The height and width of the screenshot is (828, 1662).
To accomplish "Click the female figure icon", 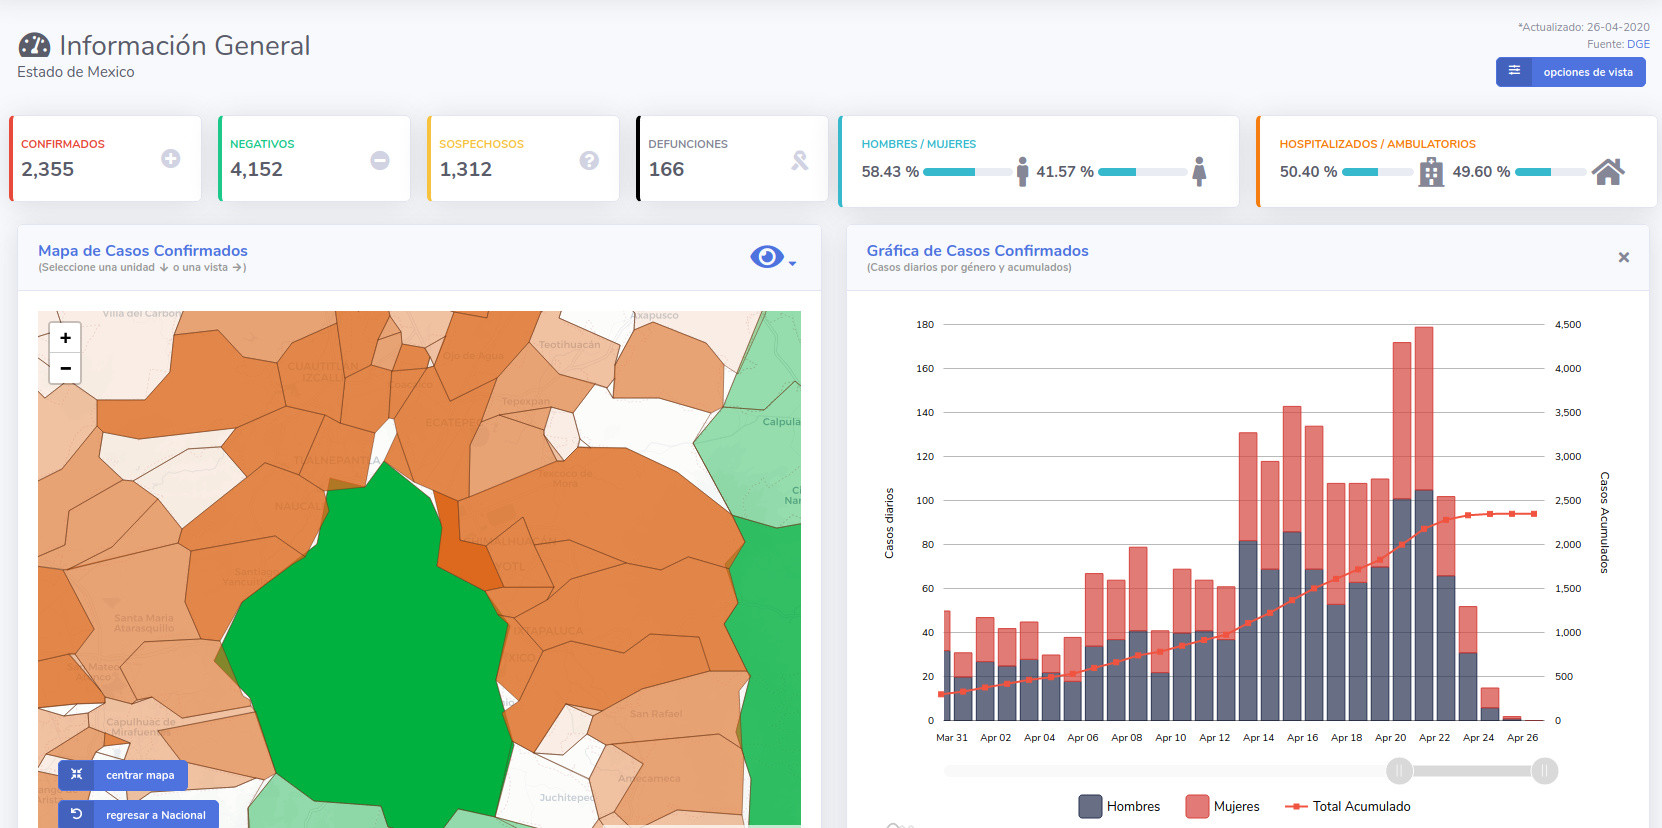I will coord(1199,172).
